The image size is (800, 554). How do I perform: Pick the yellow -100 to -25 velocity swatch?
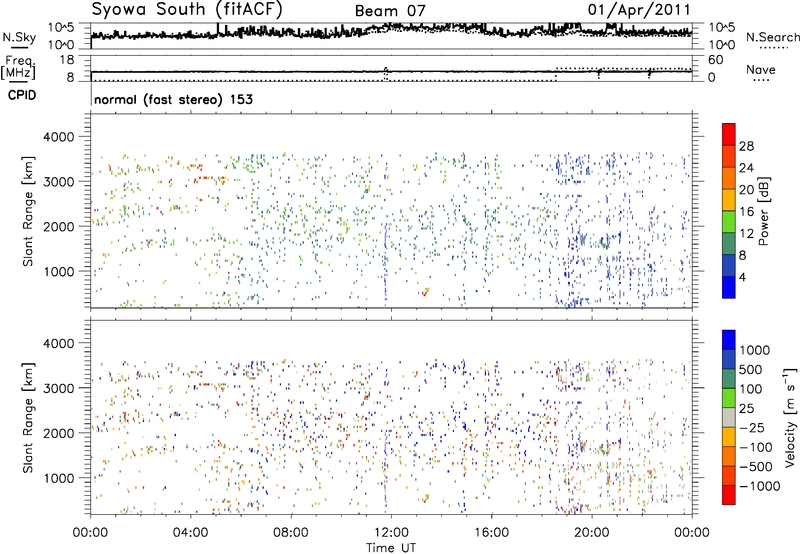[729, 437]
